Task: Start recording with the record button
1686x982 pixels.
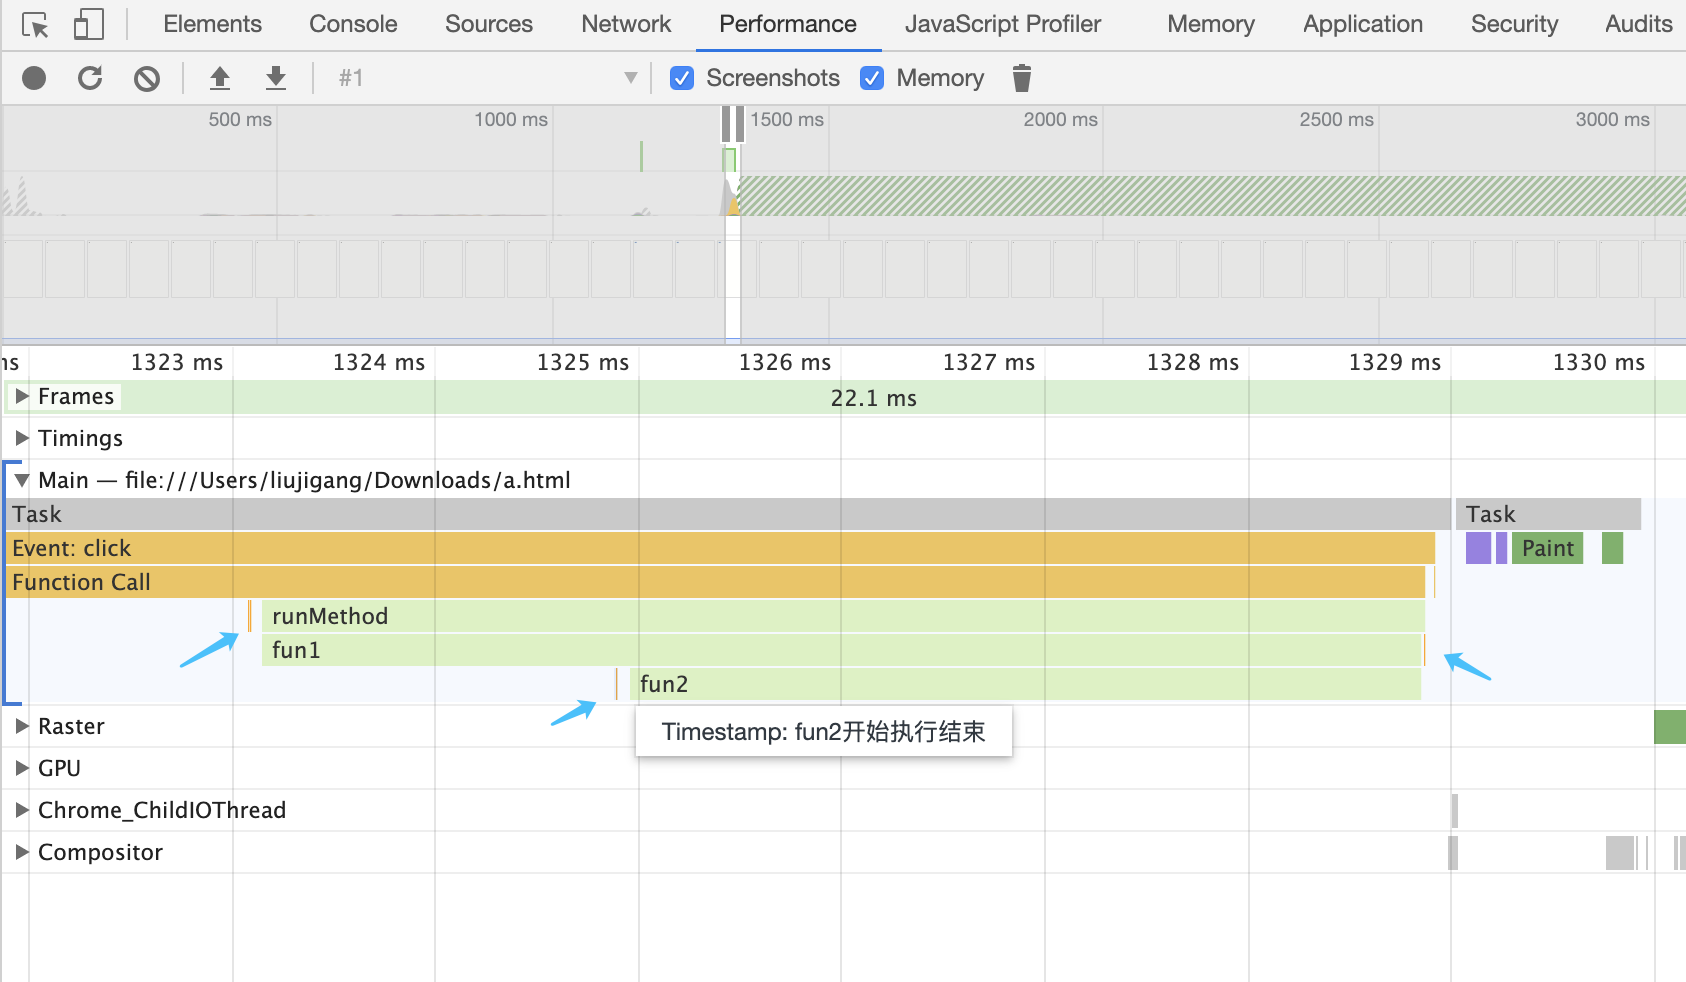Action: coord(34,78)
